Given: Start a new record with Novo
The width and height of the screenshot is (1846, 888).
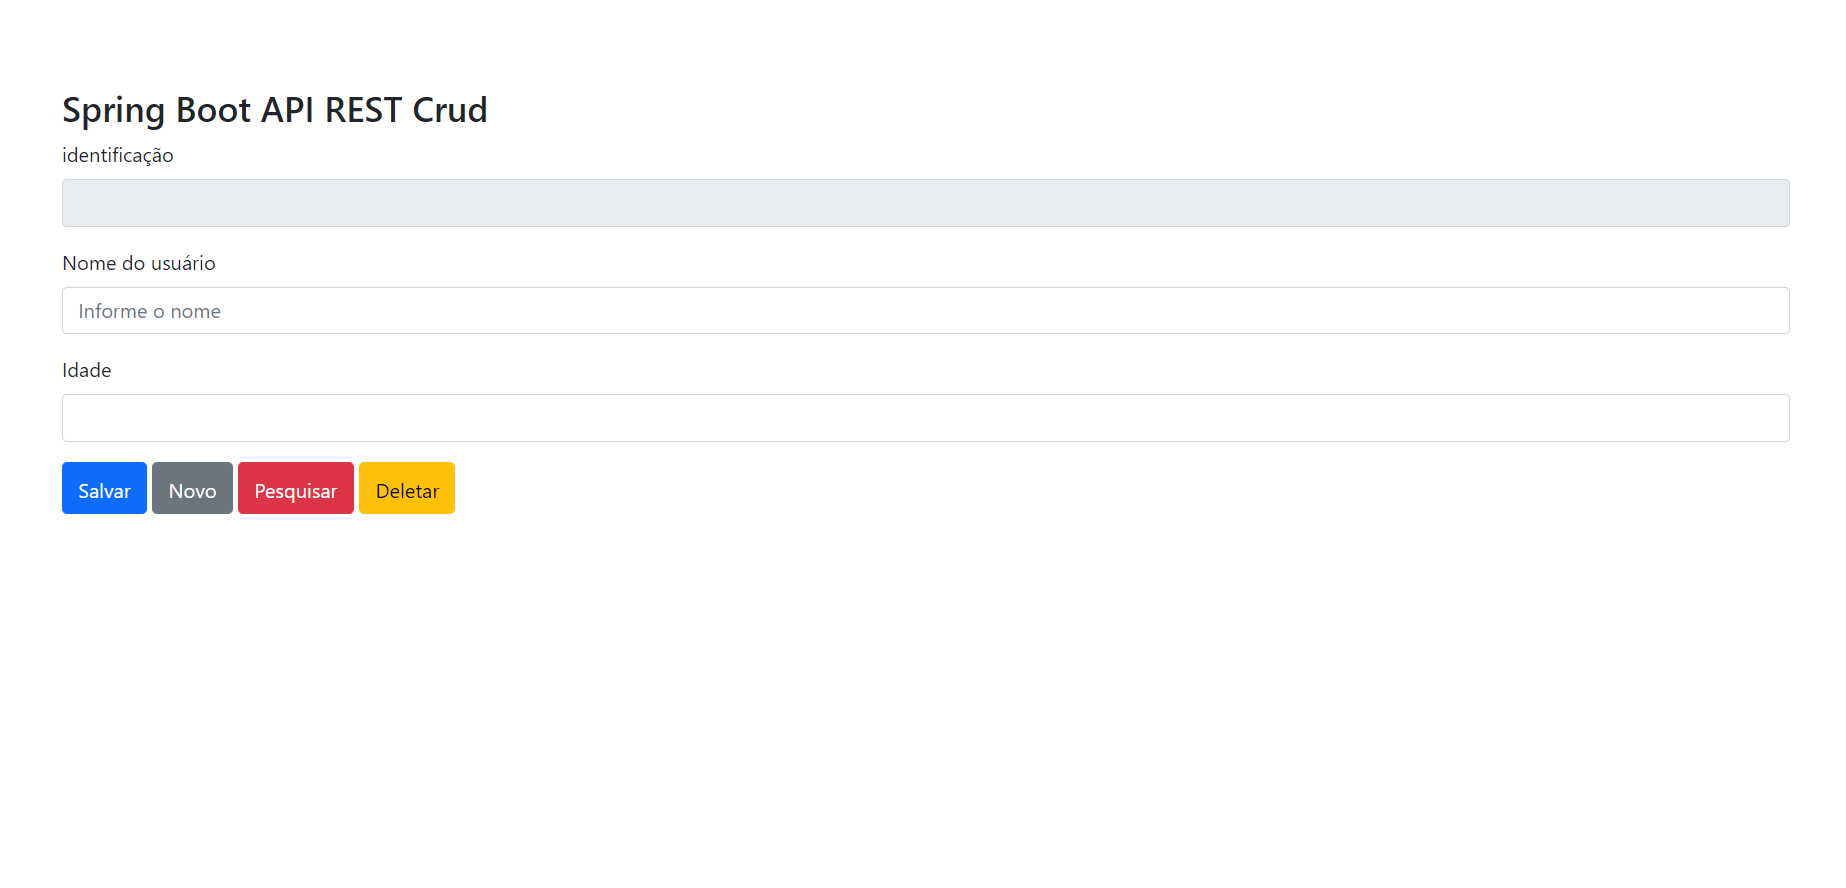Looking at the screenshot, I should click(192, 489).
